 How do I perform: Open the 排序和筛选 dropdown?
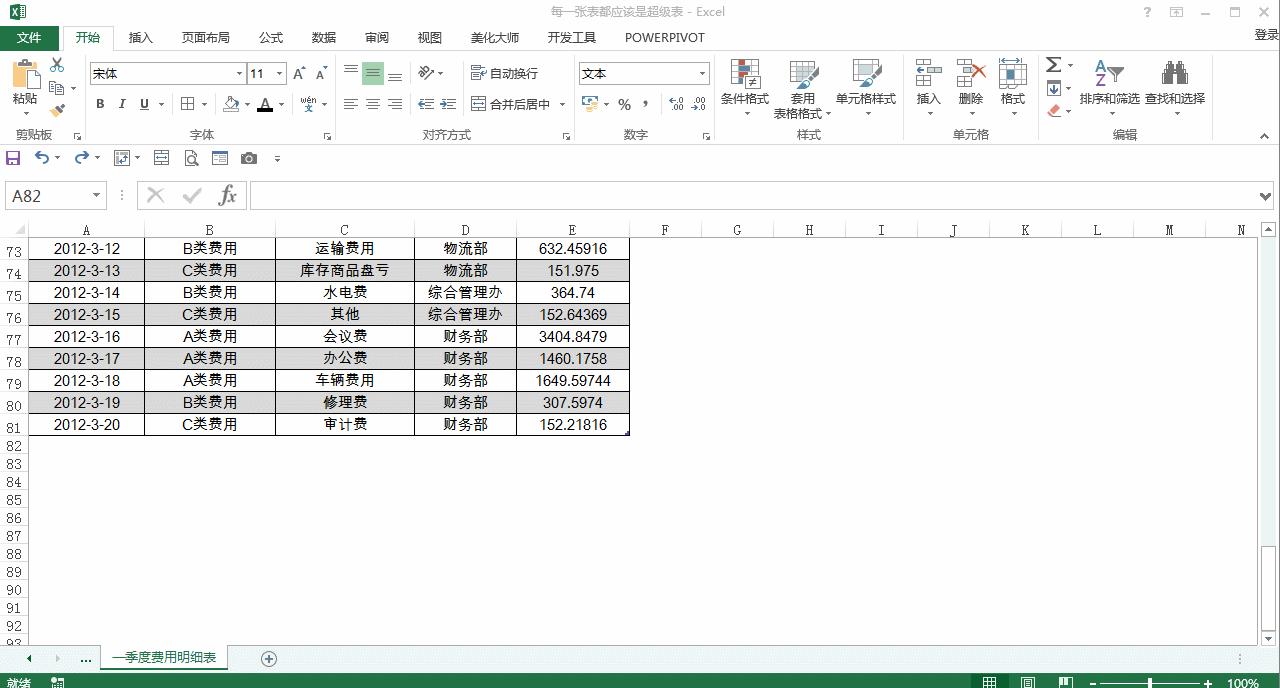point(1109,88)
